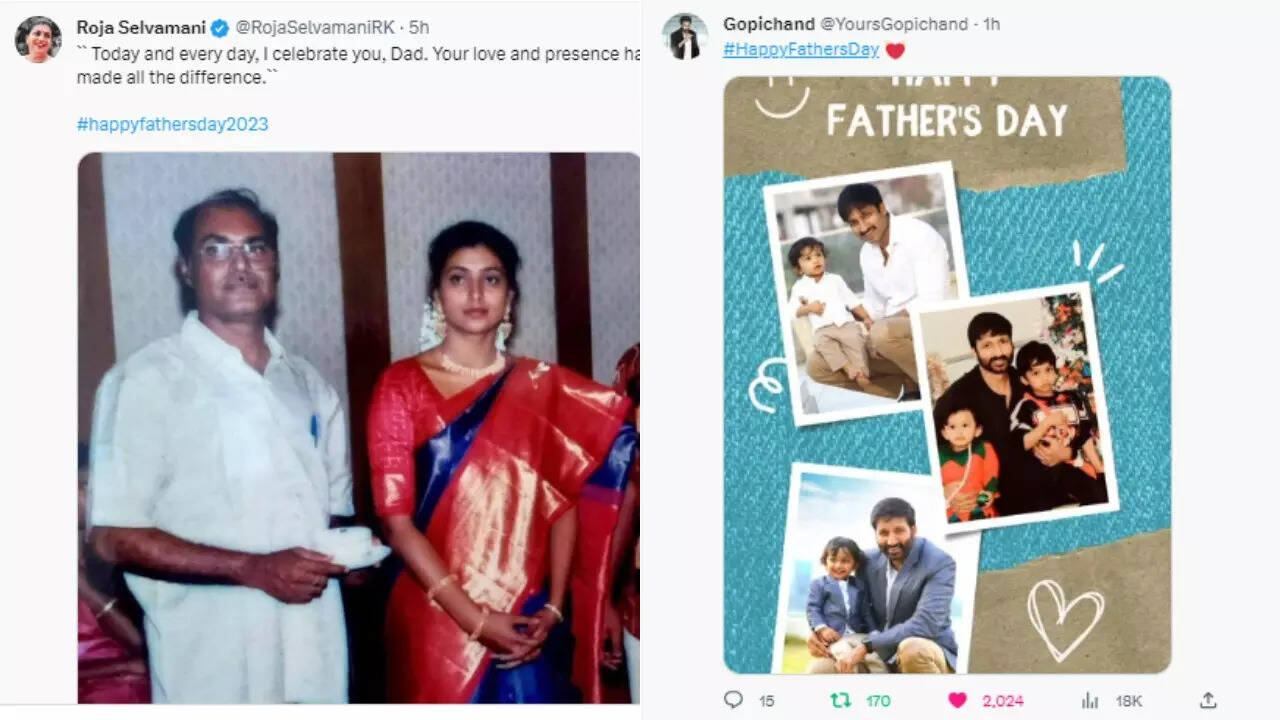Open the tweet views analytics icon
The image size is (1280, 720).
(x=1090, y=700)
